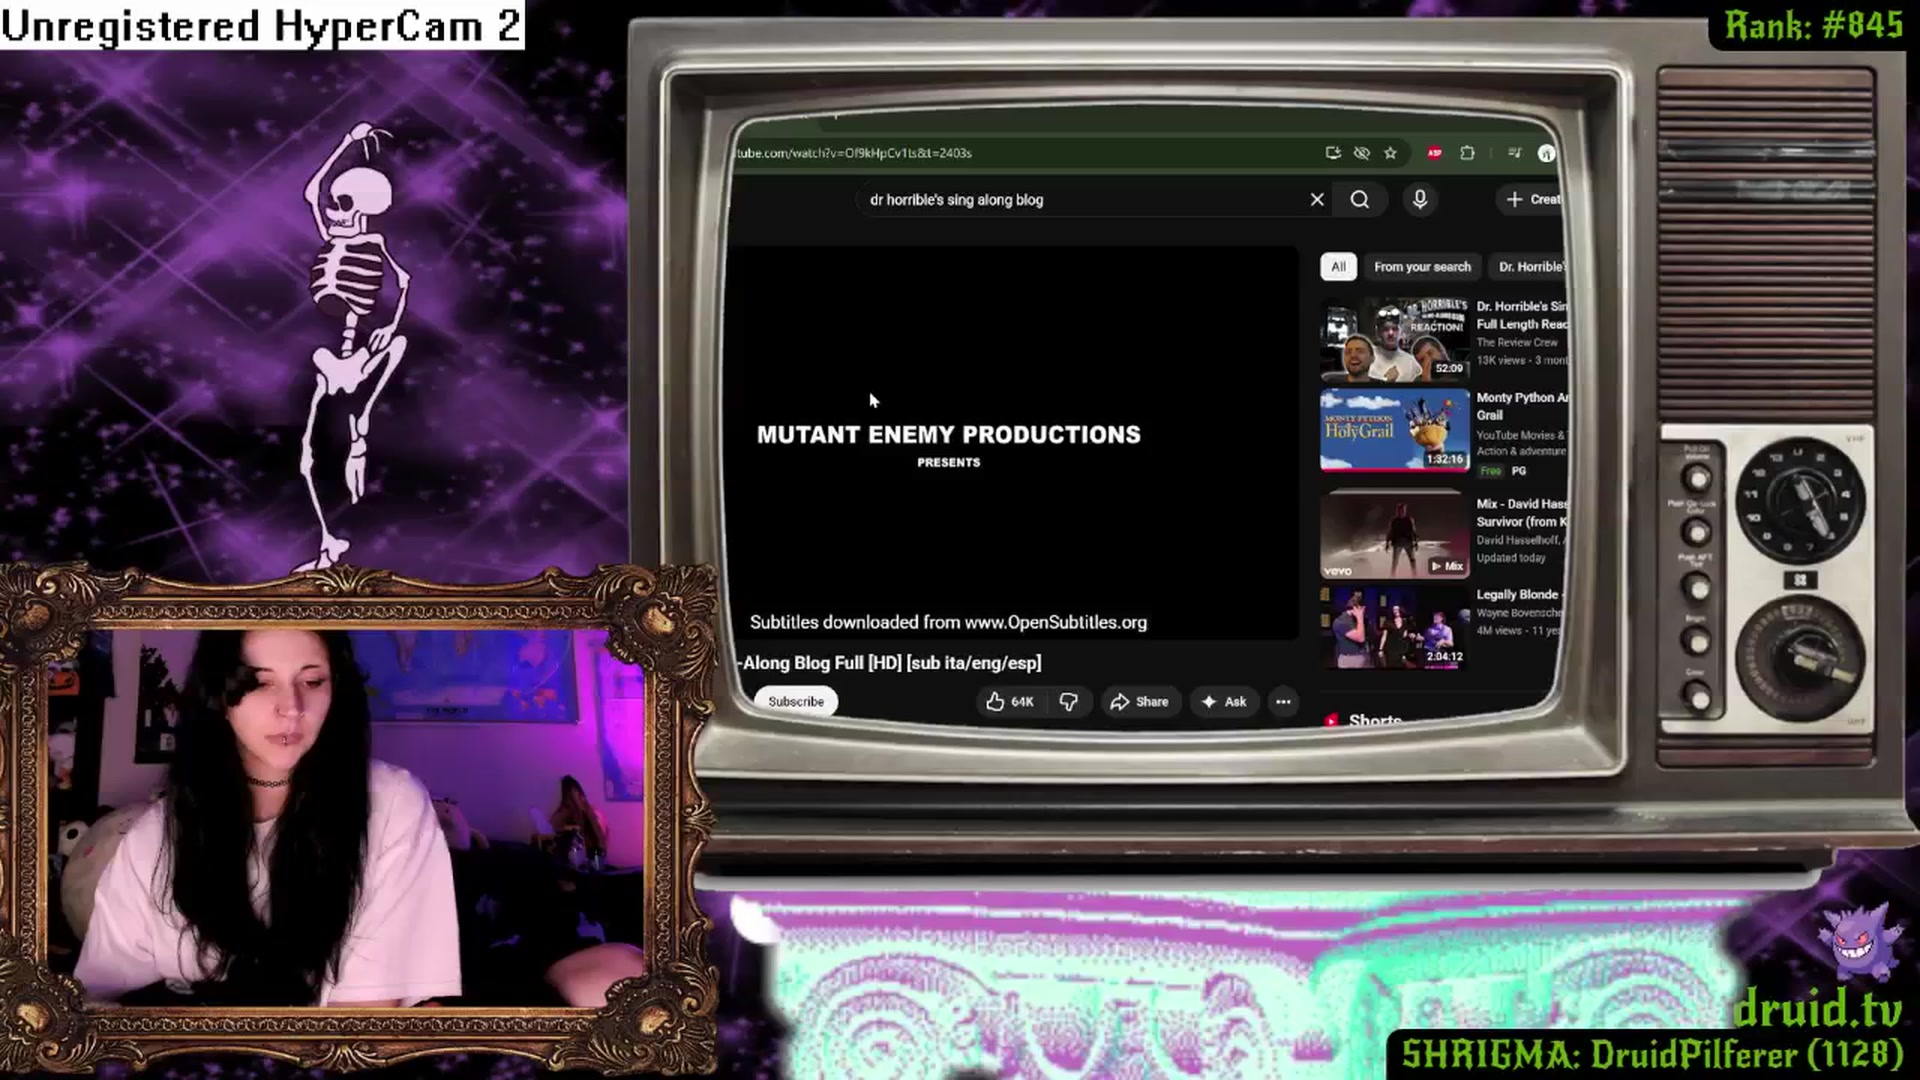The image size is (1920, 1080).
Task: Open the media controls icon in browser toolbar
Action: [1514, 153]
